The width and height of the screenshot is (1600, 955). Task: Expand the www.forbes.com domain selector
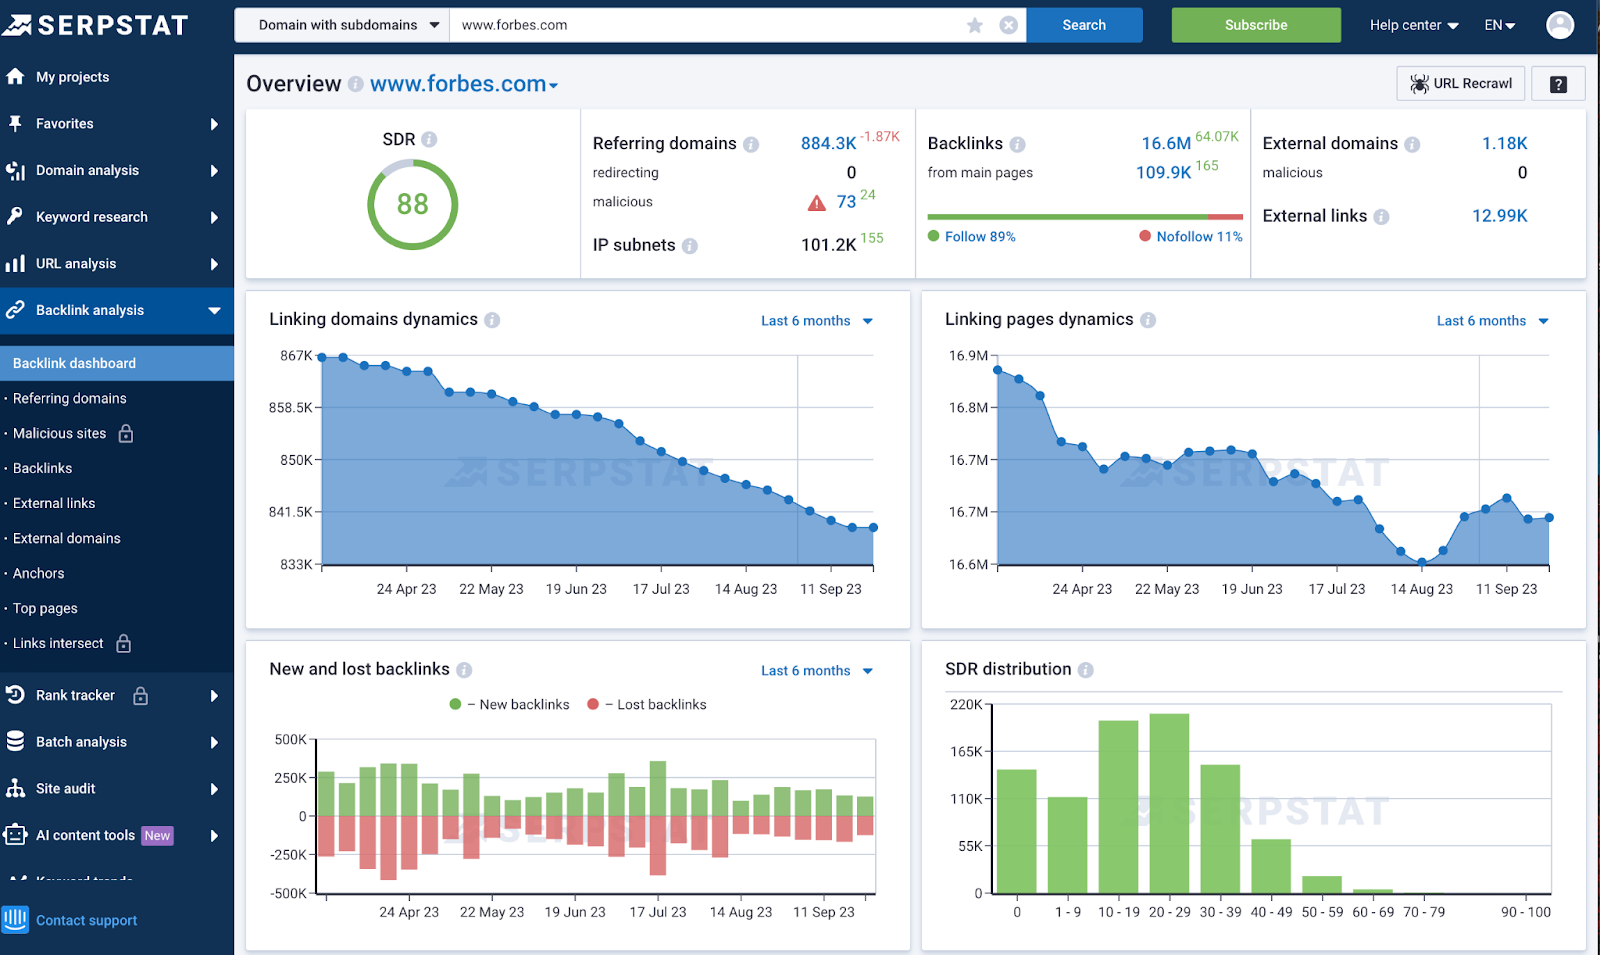(x=463, y=84)
